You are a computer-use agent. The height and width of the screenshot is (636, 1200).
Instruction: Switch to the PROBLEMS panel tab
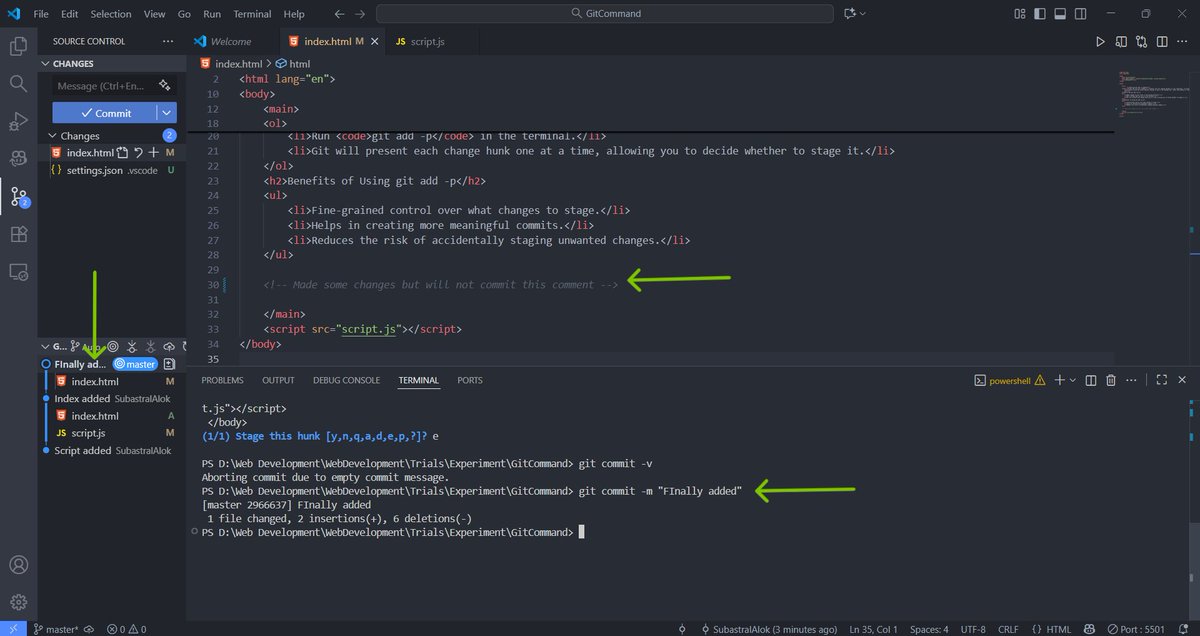[x=222, y=381]
